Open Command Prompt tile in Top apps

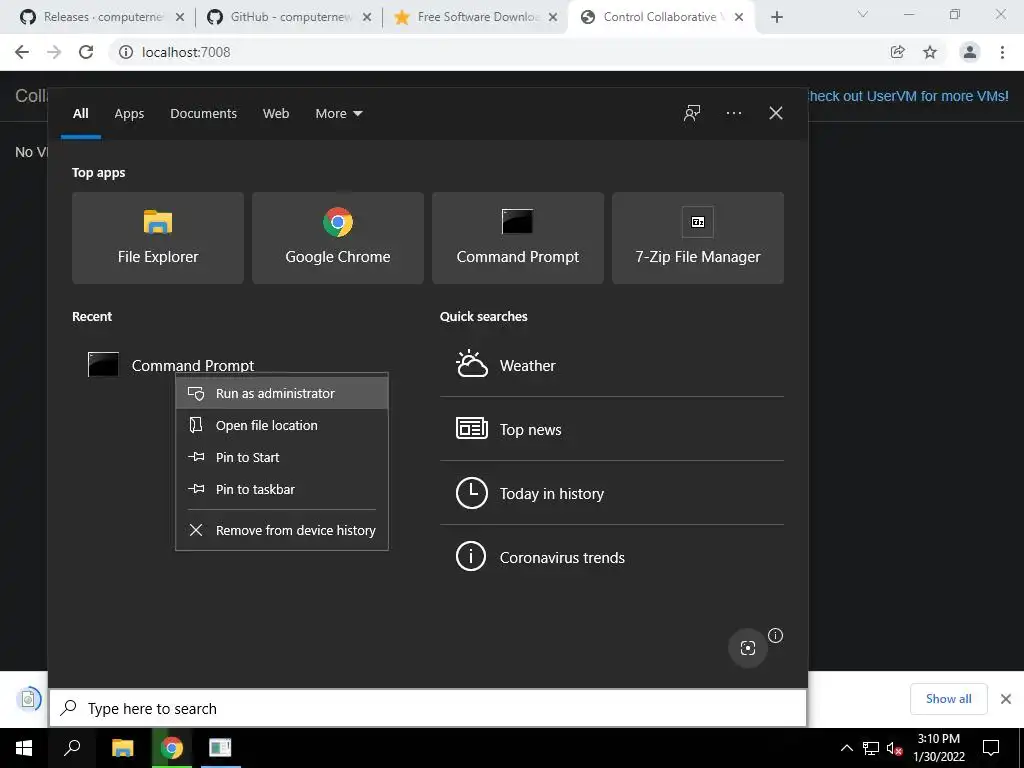[518, 238]
